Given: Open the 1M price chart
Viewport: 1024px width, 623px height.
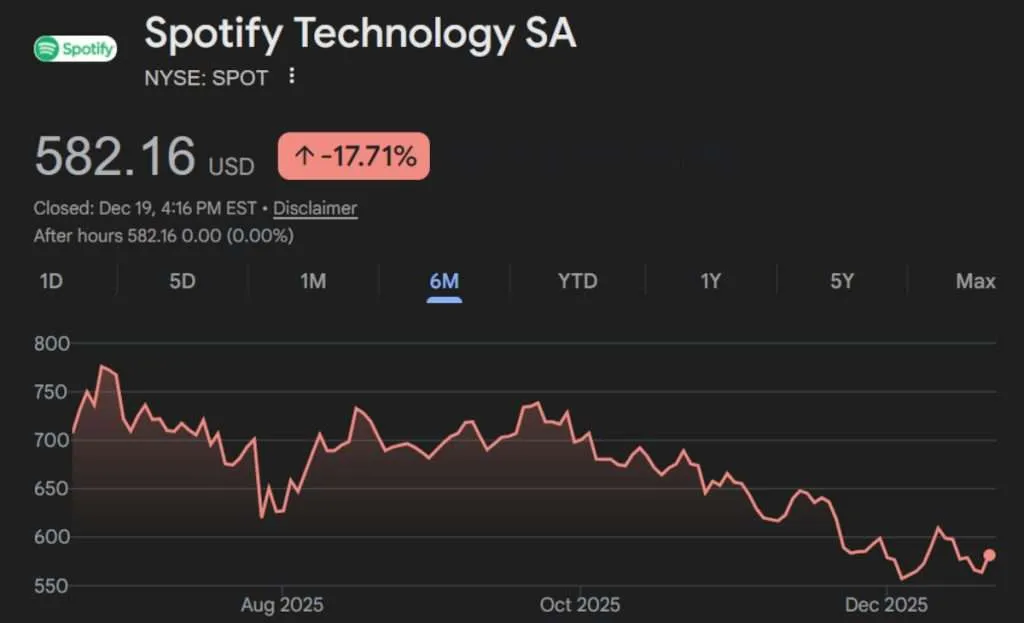Looking at the screenshot, I should click(x=312, y=282).
